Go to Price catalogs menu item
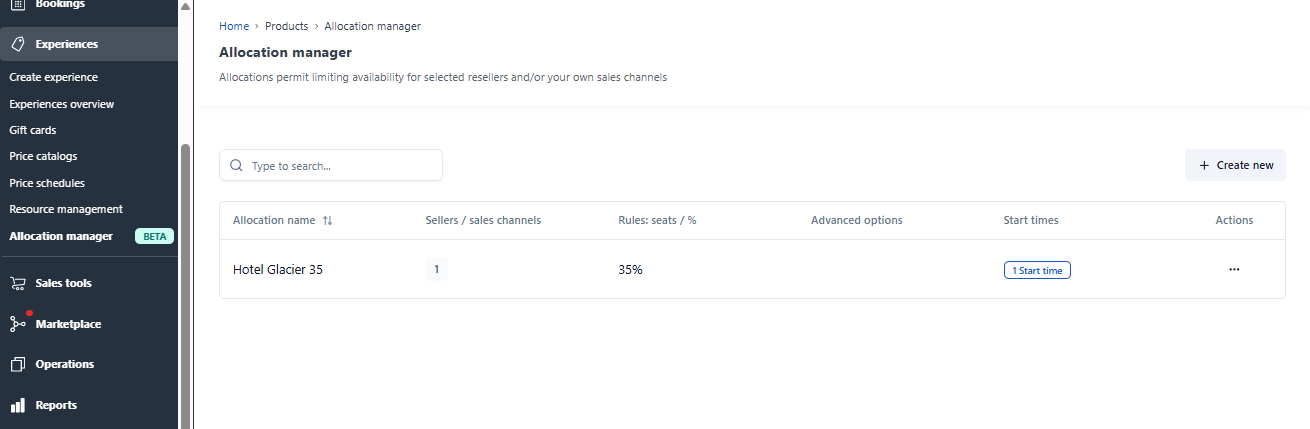The image size is (1310, 429). pyautogui.click(x=43, y=156)
